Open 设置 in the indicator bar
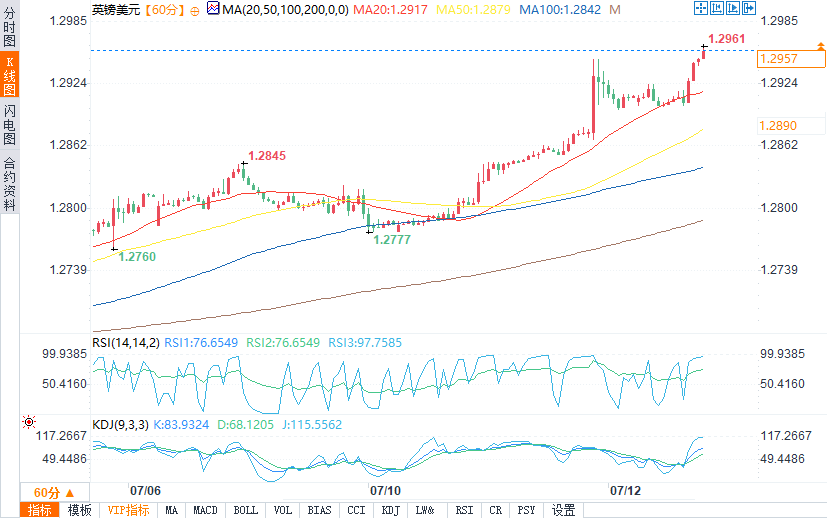This screenshot has height=518, width=827. 563,510
